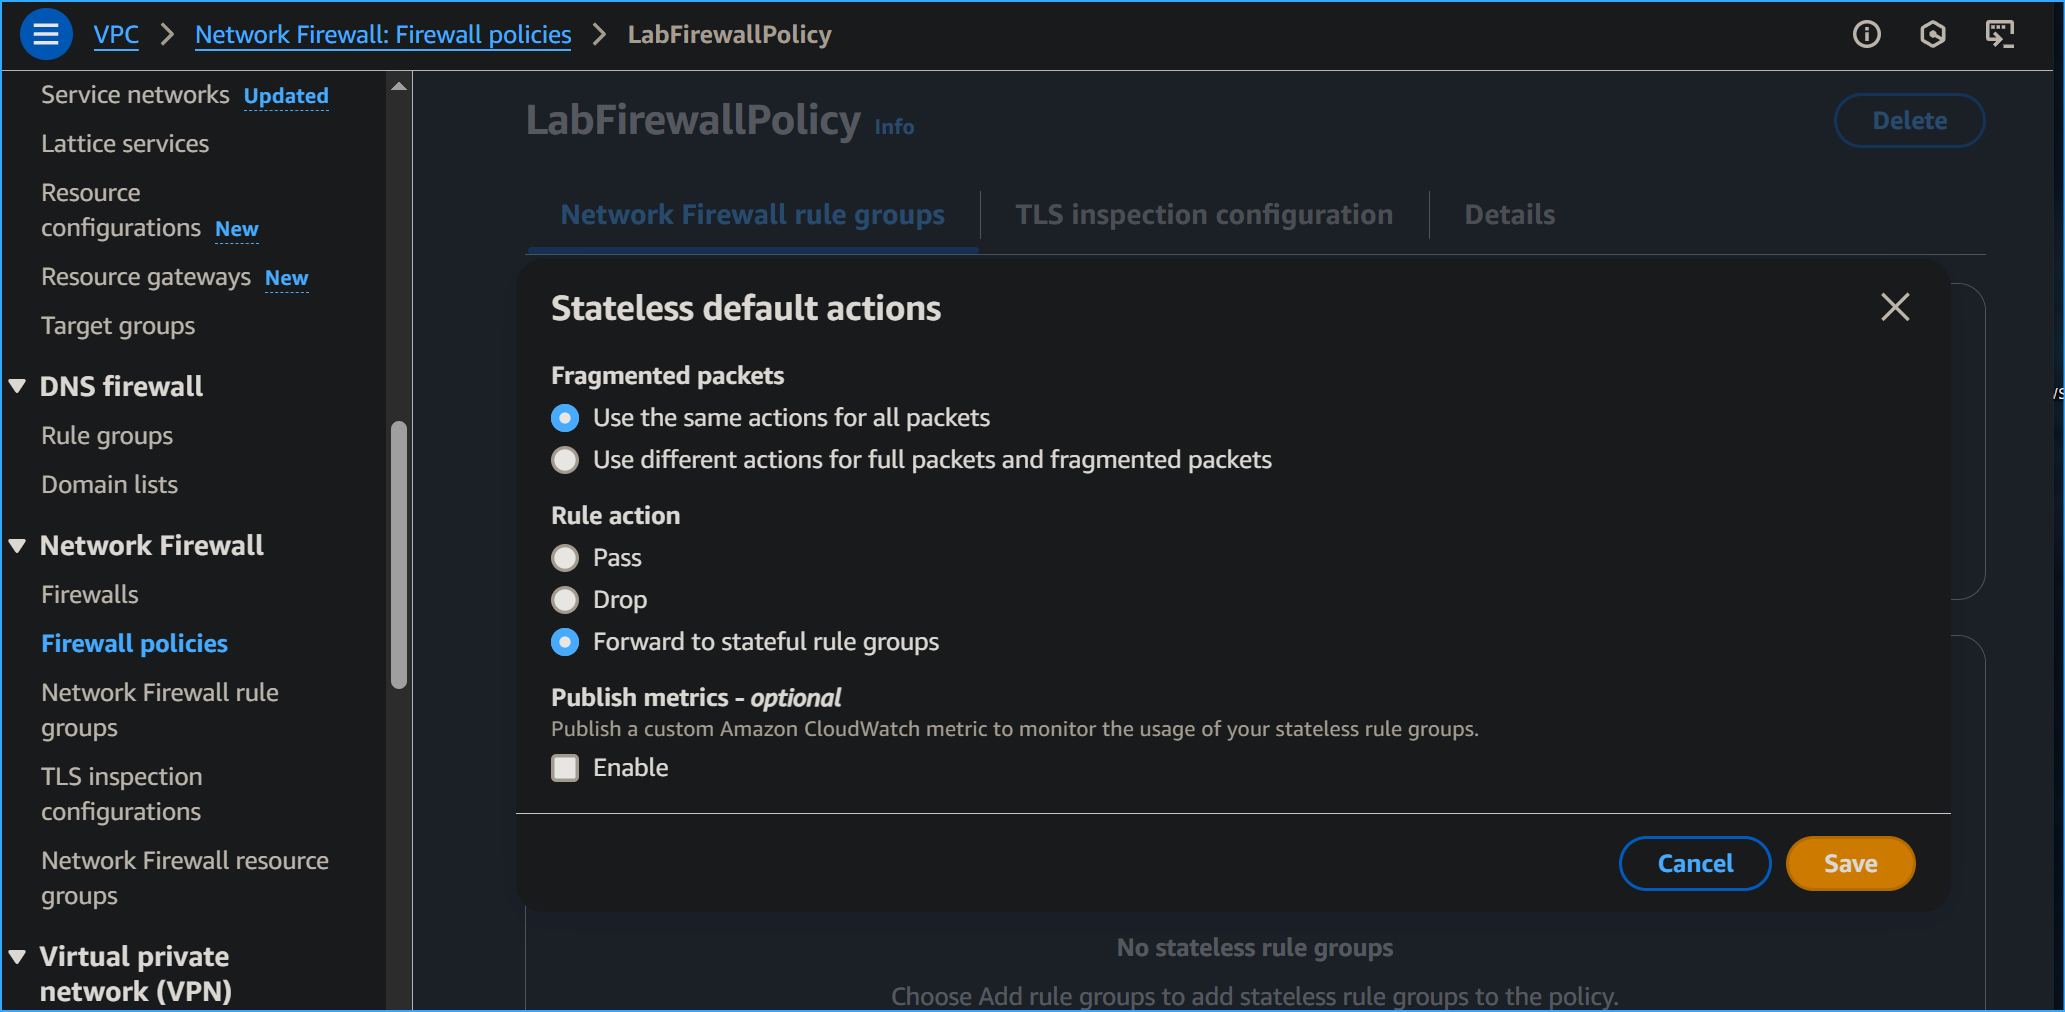Save the stateless default actions
2065x1012 pixels.
(1850, 863)
